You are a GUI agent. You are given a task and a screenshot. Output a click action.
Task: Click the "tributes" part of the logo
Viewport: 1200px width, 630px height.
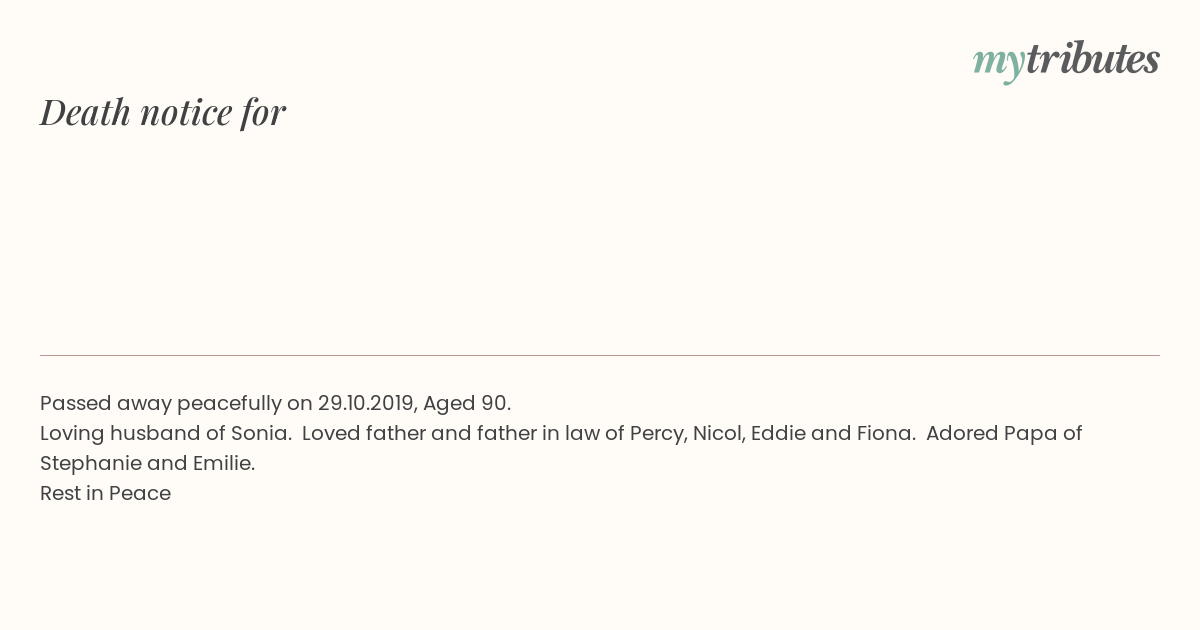(1093, 58)
